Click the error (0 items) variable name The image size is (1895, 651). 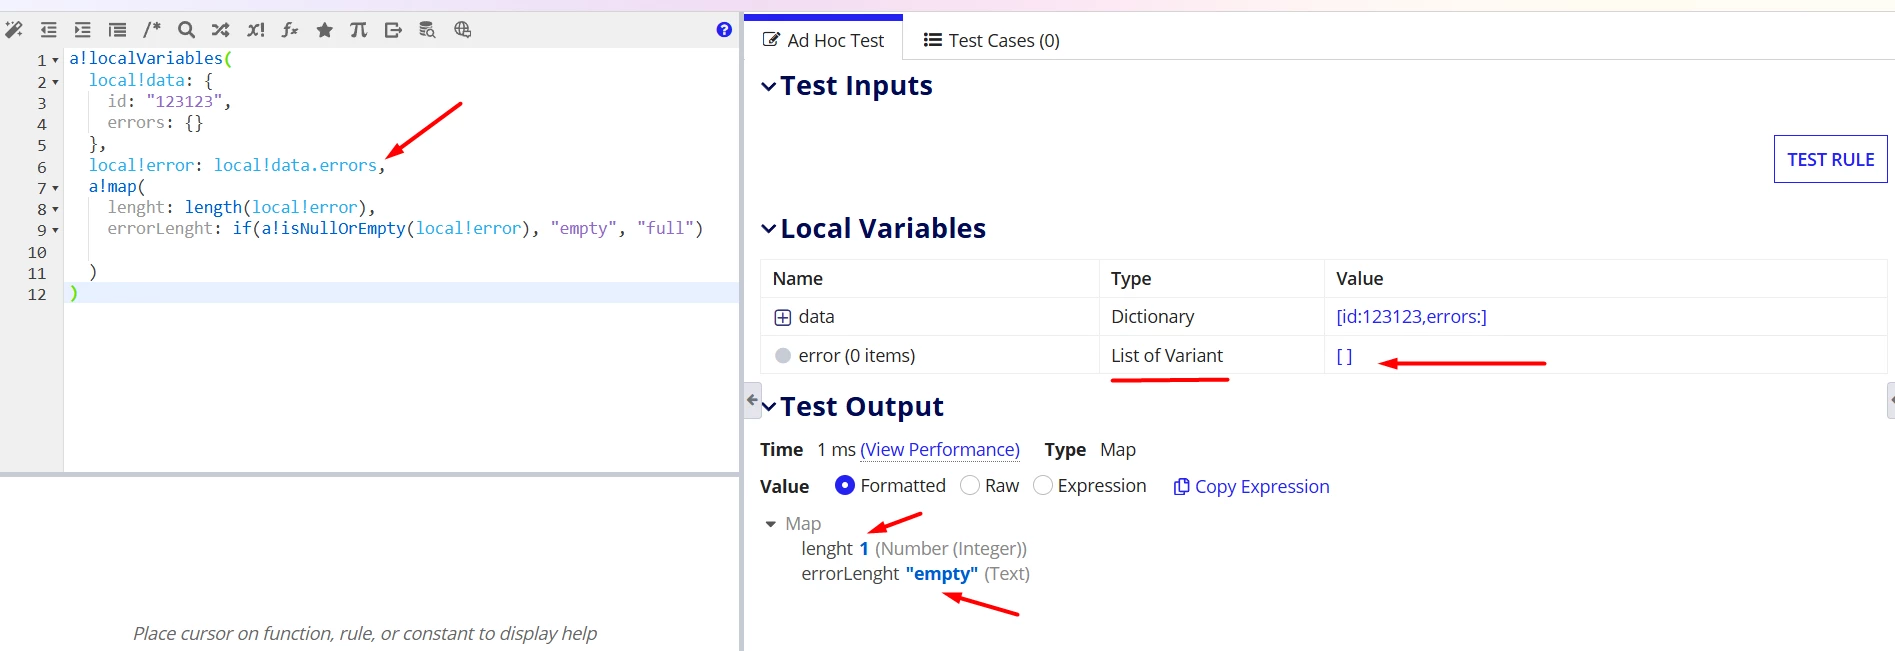pyautogui.click(x=857, y=356)
